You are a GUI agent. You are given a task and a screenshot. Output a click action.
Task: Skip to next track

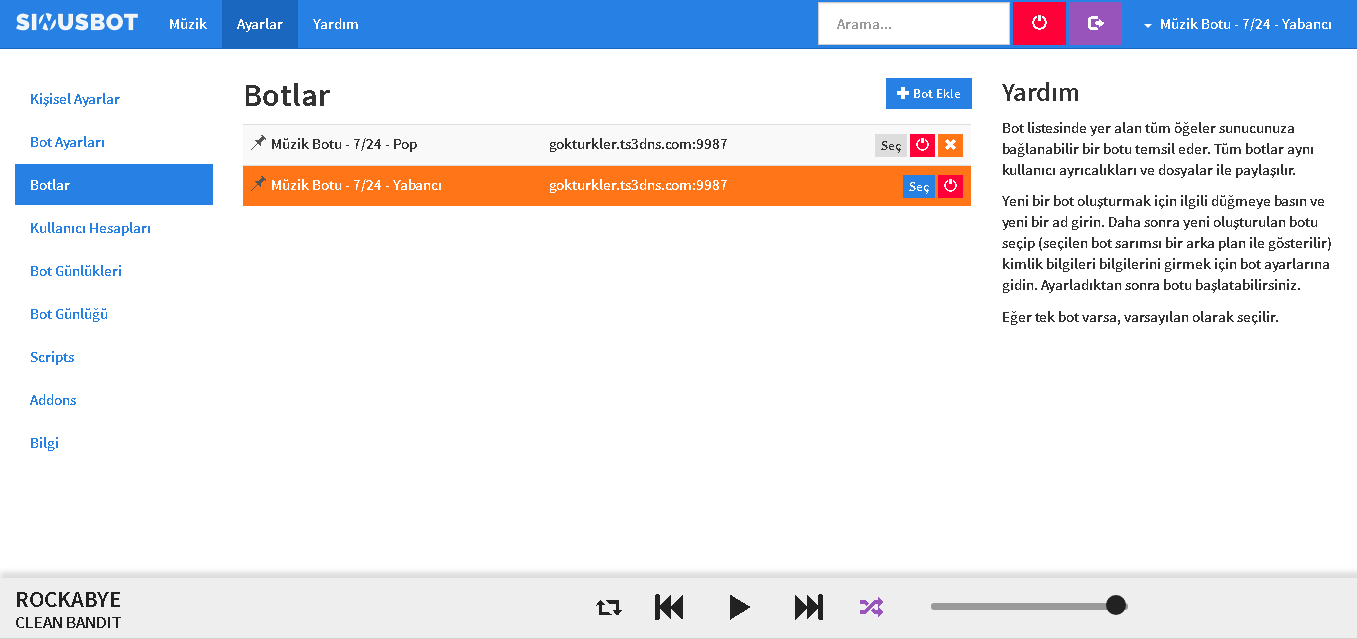point(809,607)
